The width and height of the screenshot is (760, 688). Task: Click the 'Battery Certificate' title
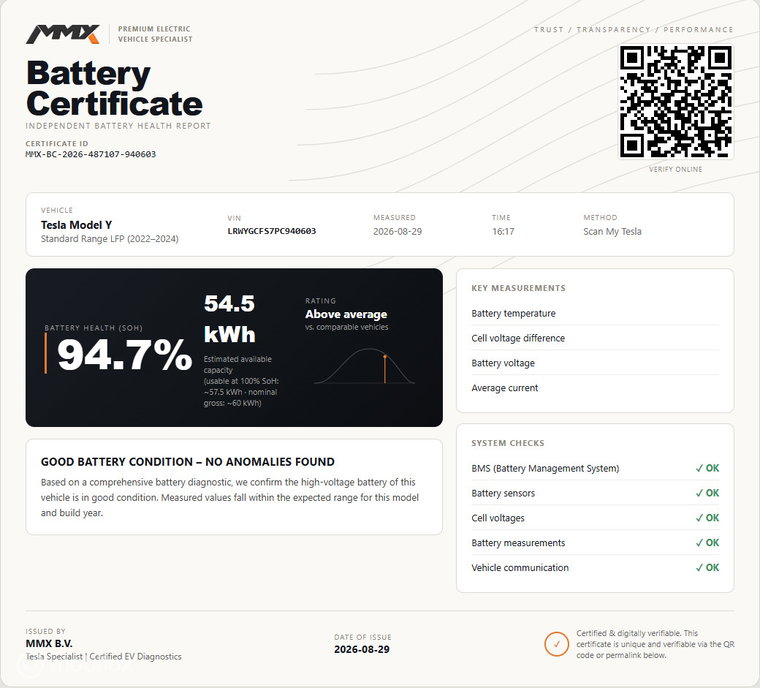click(x=114, y=88)
